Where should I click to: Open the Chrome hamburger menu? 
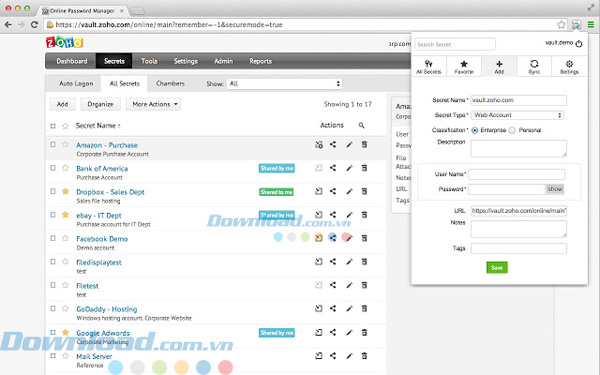591,25
